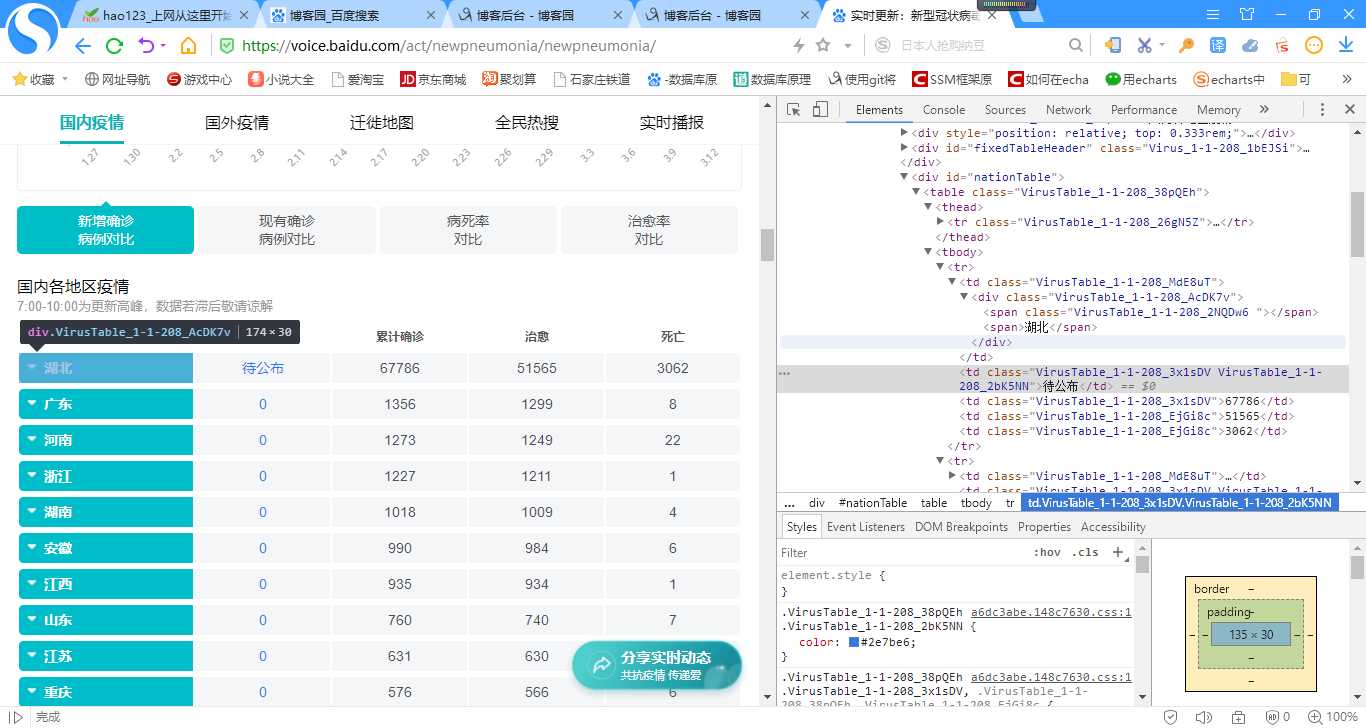The width and height of the screenshot is (1366, 728).
Task: Select 现有确诊 病例对比 chart button
Action: point(287,230)
